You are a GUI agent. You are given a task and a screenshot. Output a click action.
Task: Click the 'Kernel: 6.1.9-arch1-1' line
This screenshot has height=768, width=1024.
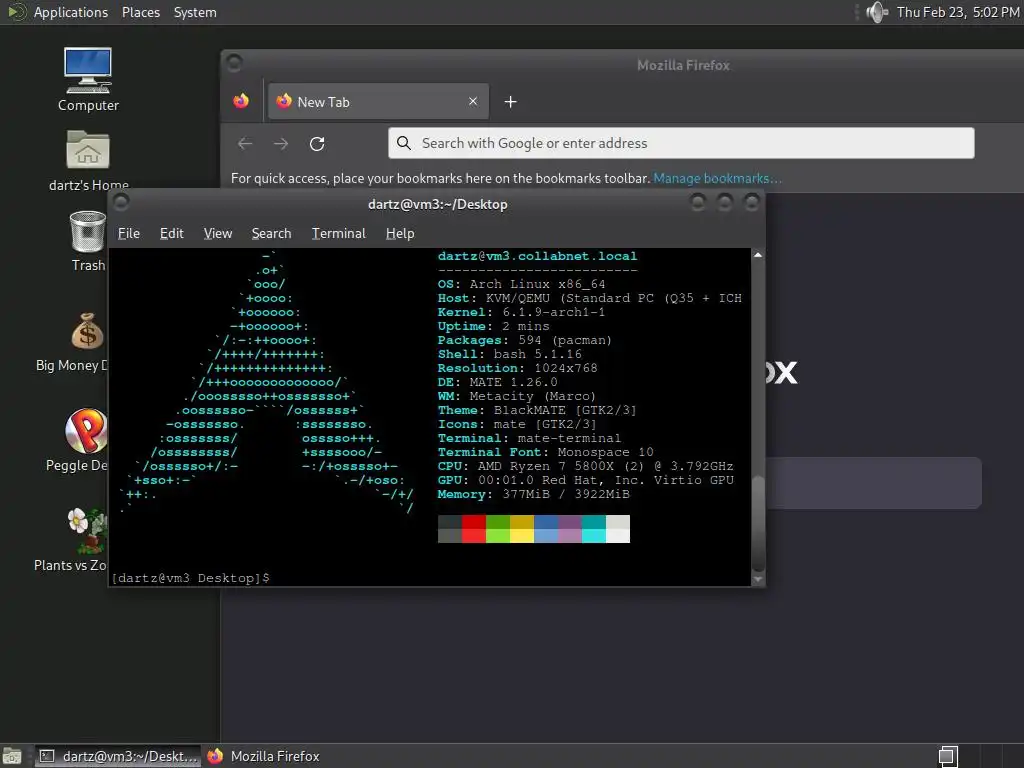pyautogui.click(x=522, y=312)
